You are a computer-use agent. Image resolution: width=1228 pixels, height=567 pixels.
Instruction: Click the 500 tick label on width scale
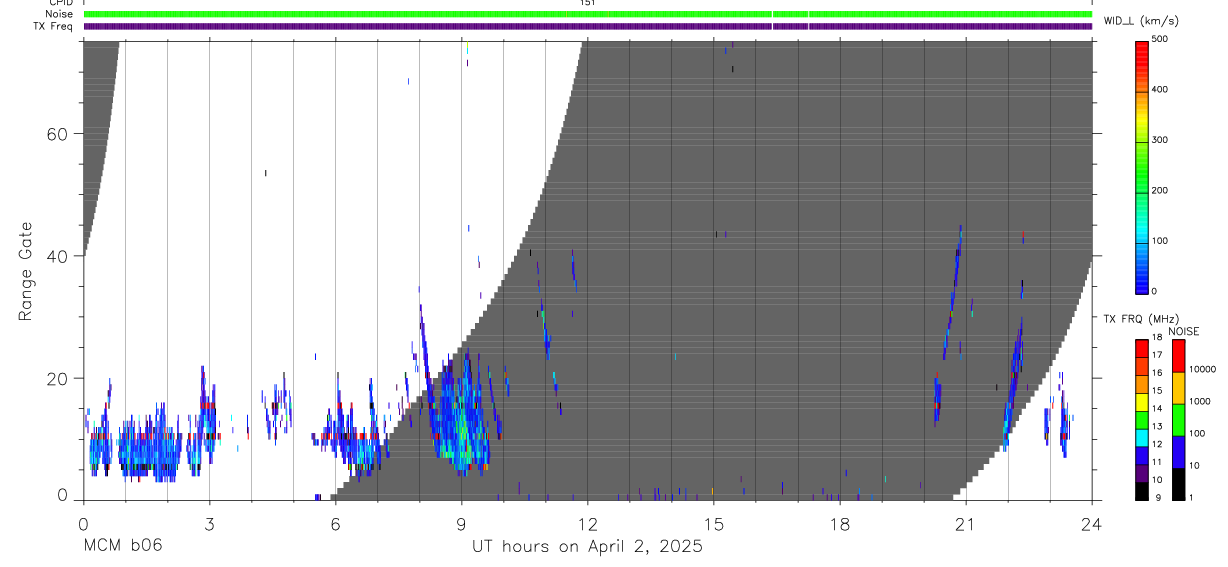click(1161, 39)
